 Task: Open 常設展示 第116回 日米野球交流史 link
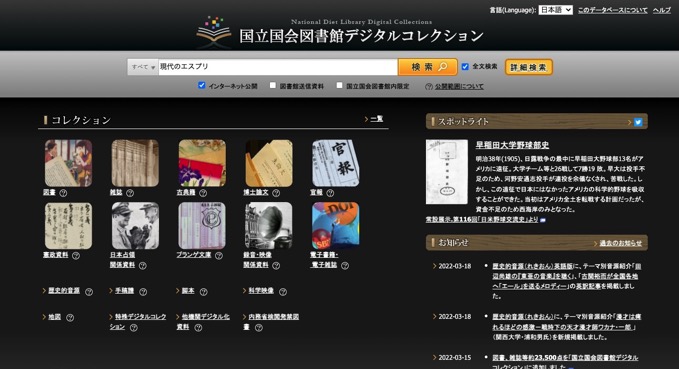click(482, 220)
